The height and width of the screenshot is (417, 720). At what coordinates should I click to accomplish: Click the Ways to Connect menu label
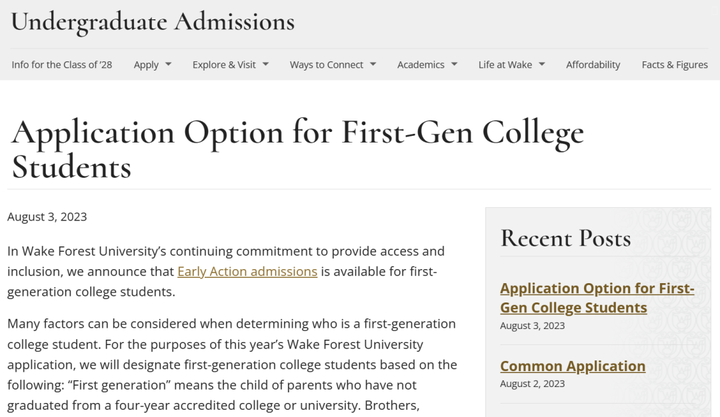326,65
